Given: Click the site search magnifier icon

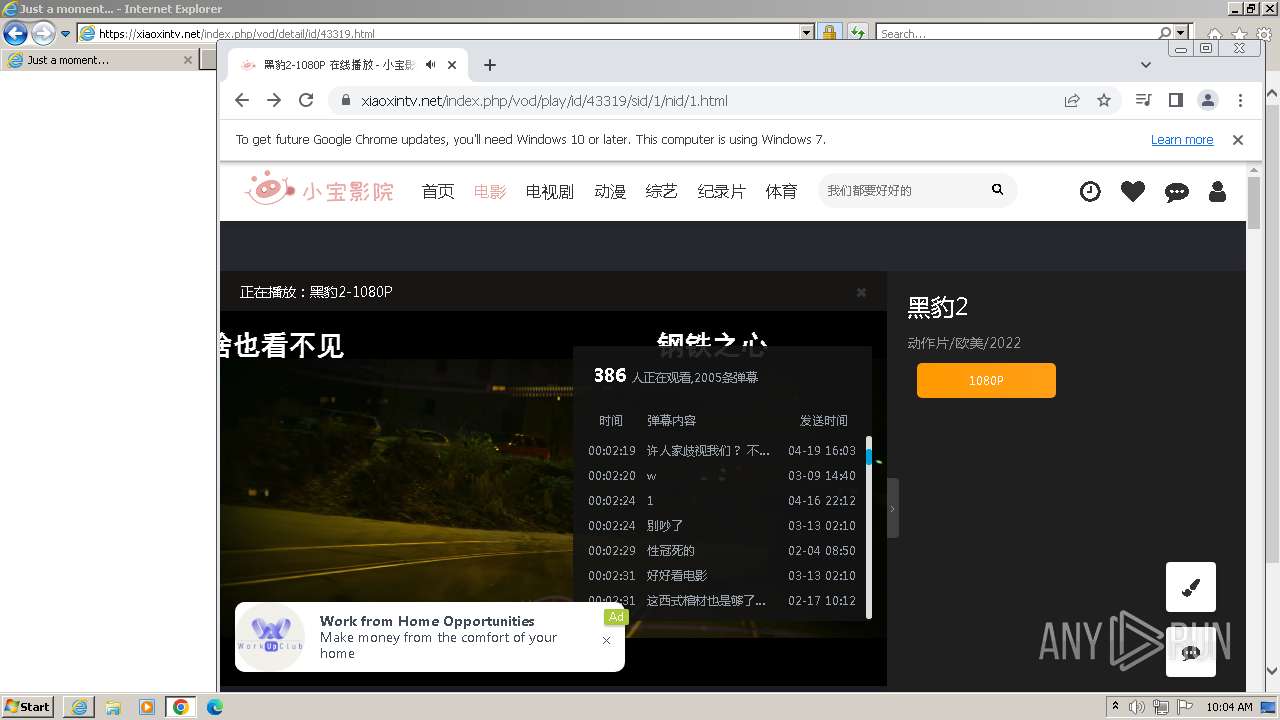Looking at the screenshot, I should (997, 189).
